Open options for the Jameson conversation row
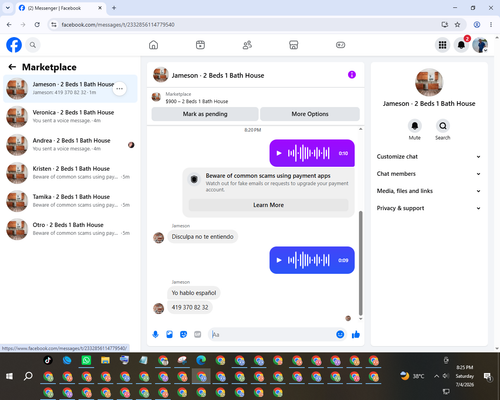The image size is (500, 400). coord(119,89)
